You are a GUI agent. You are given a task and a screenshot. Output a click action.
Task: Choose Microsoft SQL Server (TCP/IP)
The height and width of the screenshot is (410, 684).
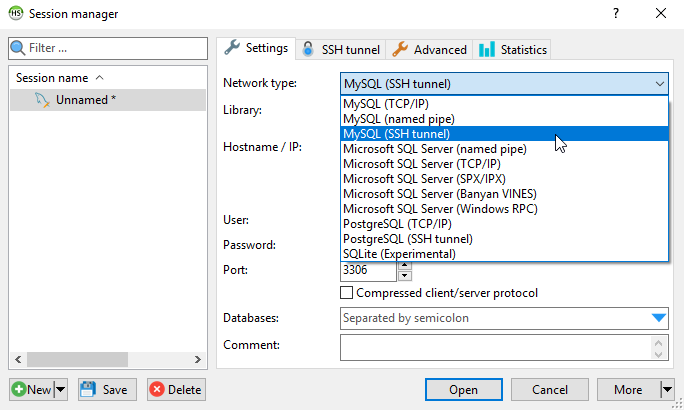pos(504,164)
